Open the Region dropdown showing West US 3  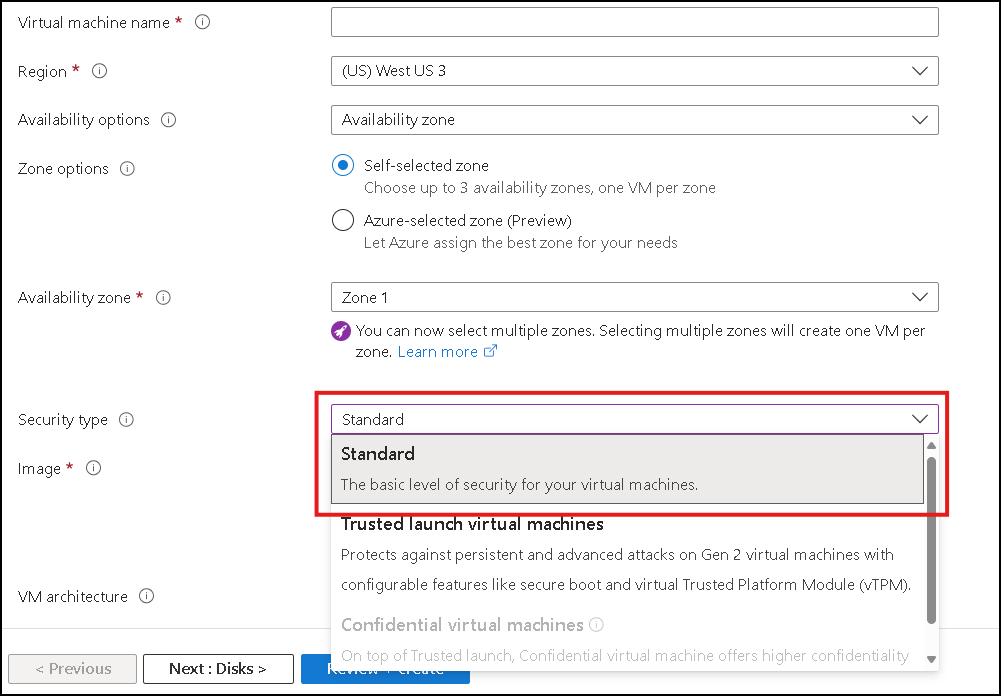pos(635,71)
